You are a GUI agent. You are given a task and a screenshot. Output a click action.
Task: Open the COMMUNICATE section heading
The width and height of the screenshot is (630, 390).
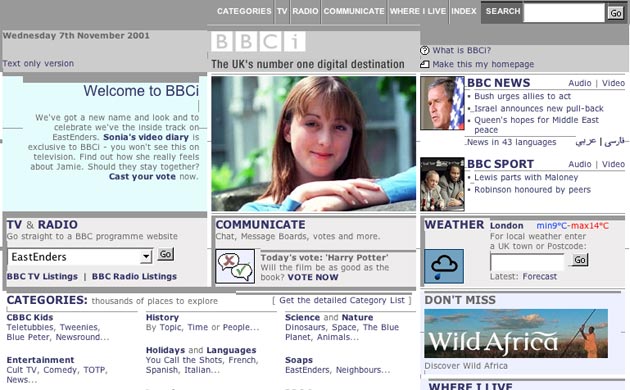click(x=260, y=225)
